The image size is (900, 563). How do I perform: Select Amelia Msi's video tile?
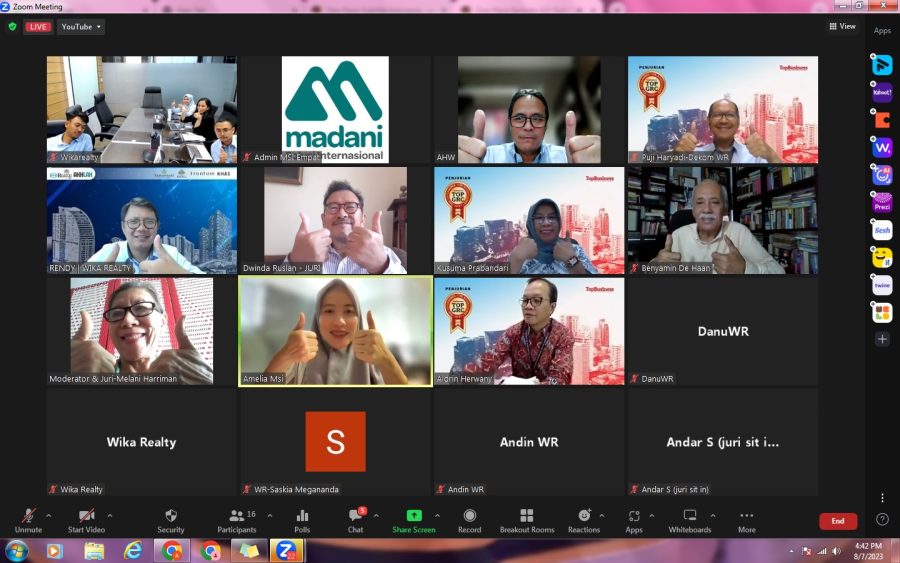[335, 331]
